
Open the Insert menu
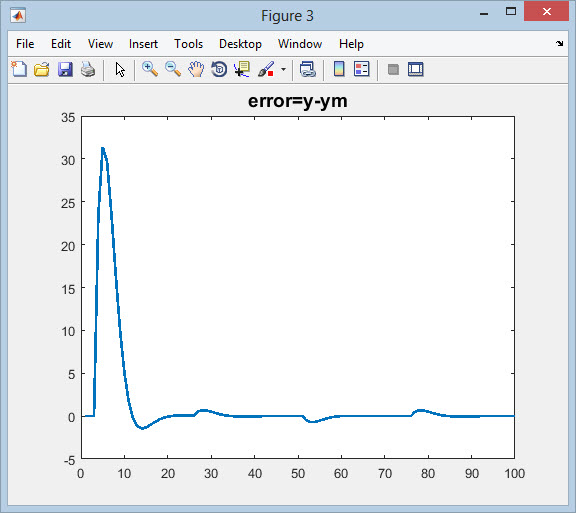point(143,44)
